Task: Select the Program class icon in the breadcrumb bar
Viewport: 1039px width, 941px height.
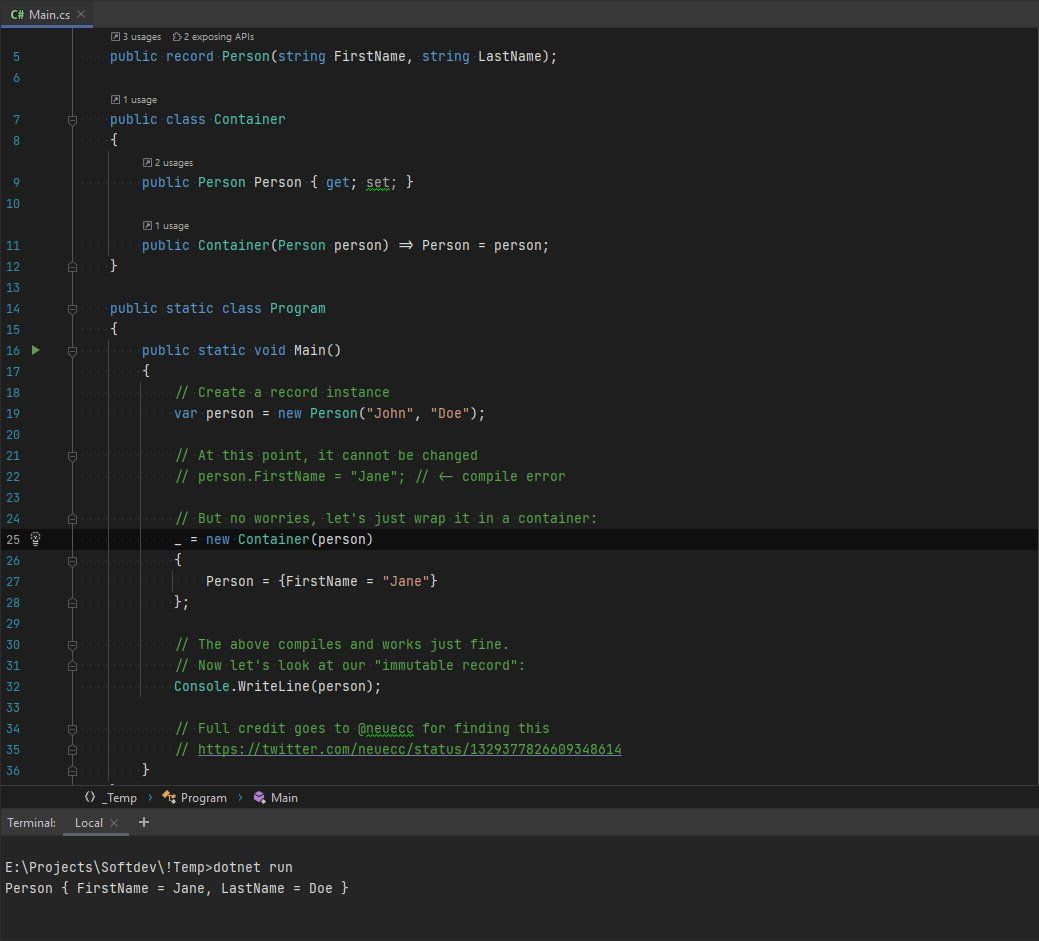Action: point(168,797)
